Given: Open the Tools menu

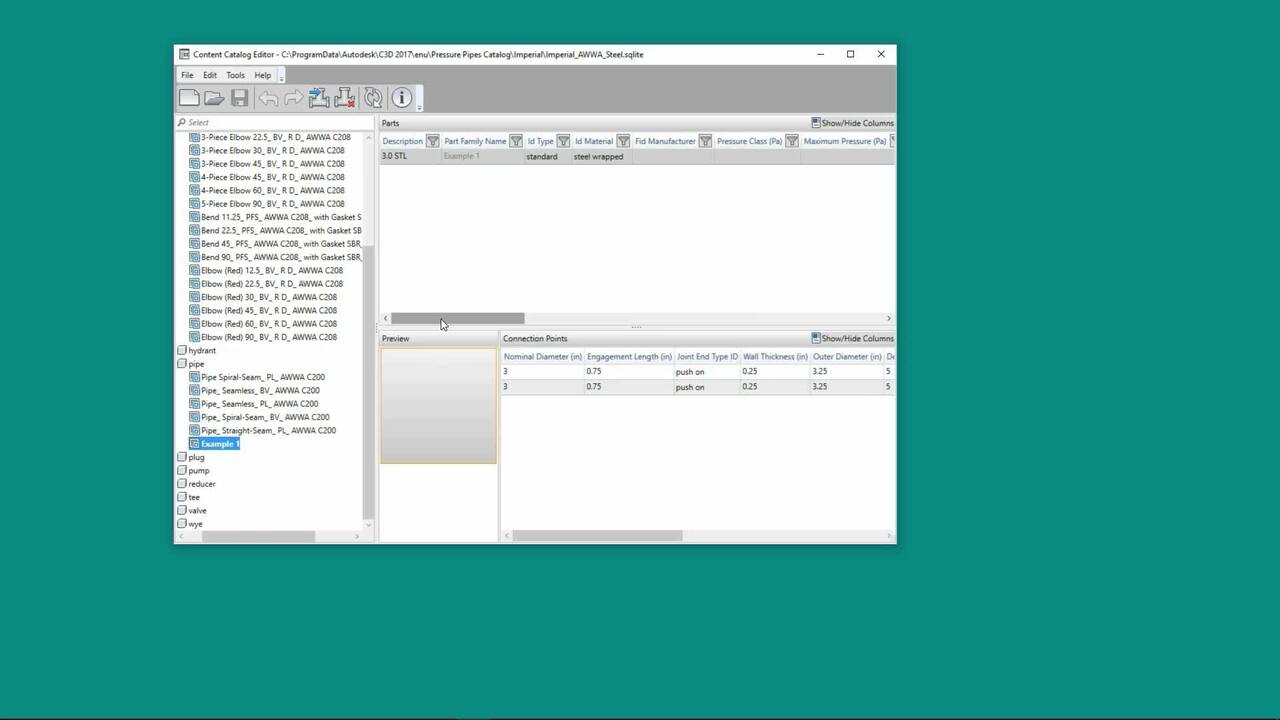Looking at the screenshot, I should coord(235,75).
